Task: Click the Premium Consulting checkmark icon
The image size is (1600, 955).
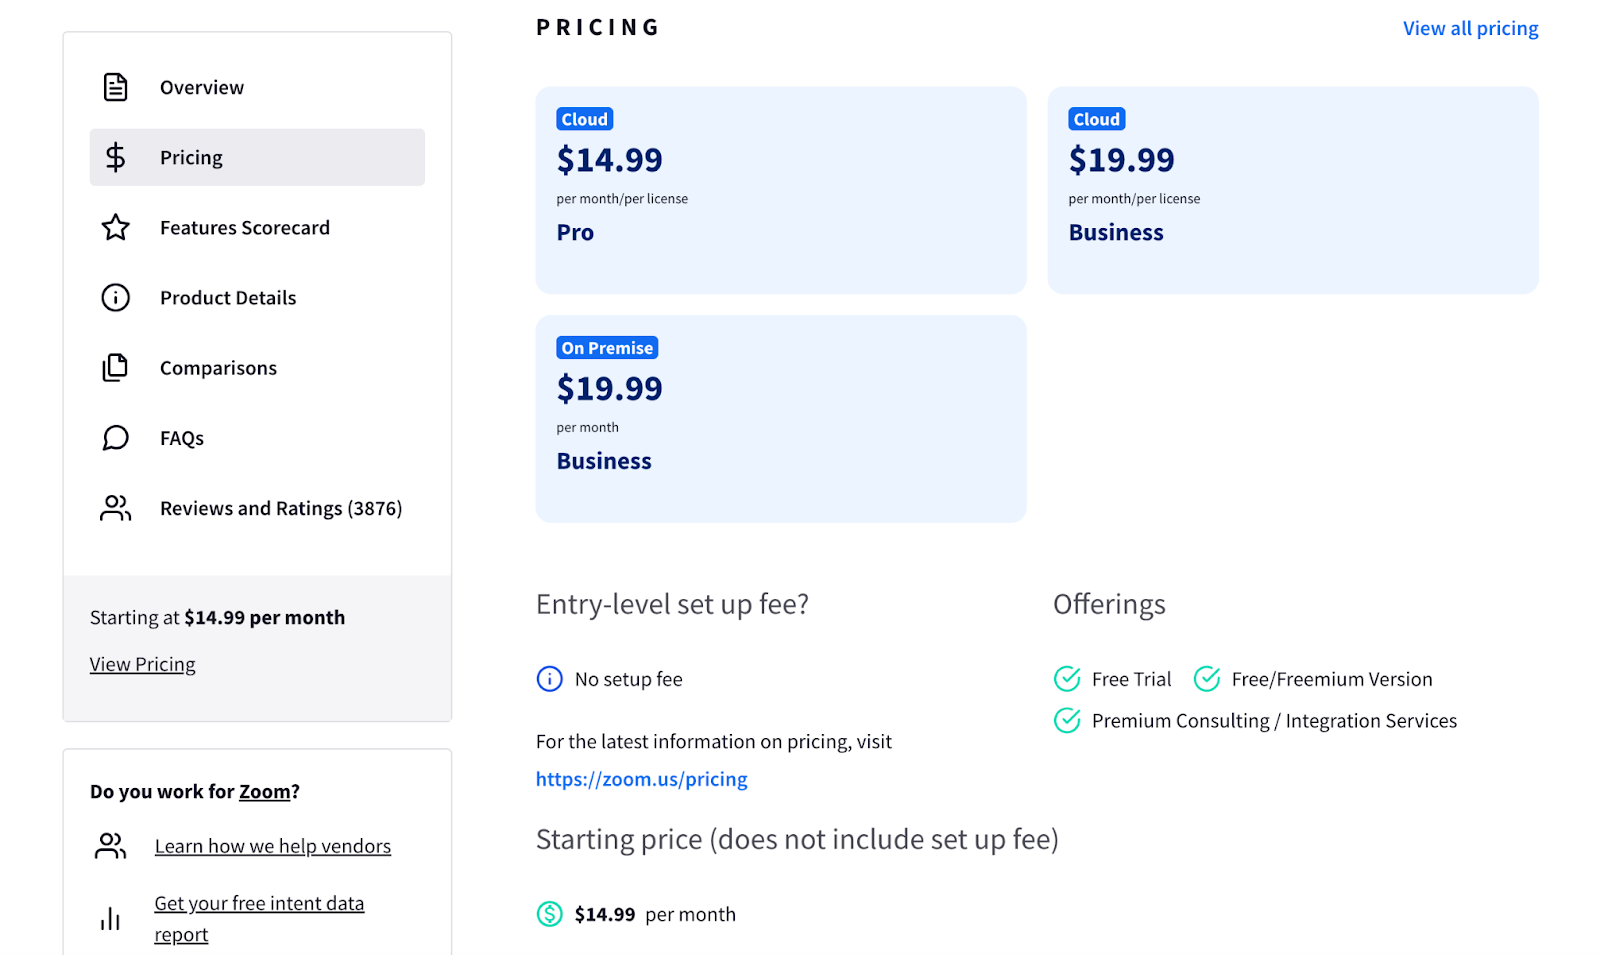Action: 1067,721
